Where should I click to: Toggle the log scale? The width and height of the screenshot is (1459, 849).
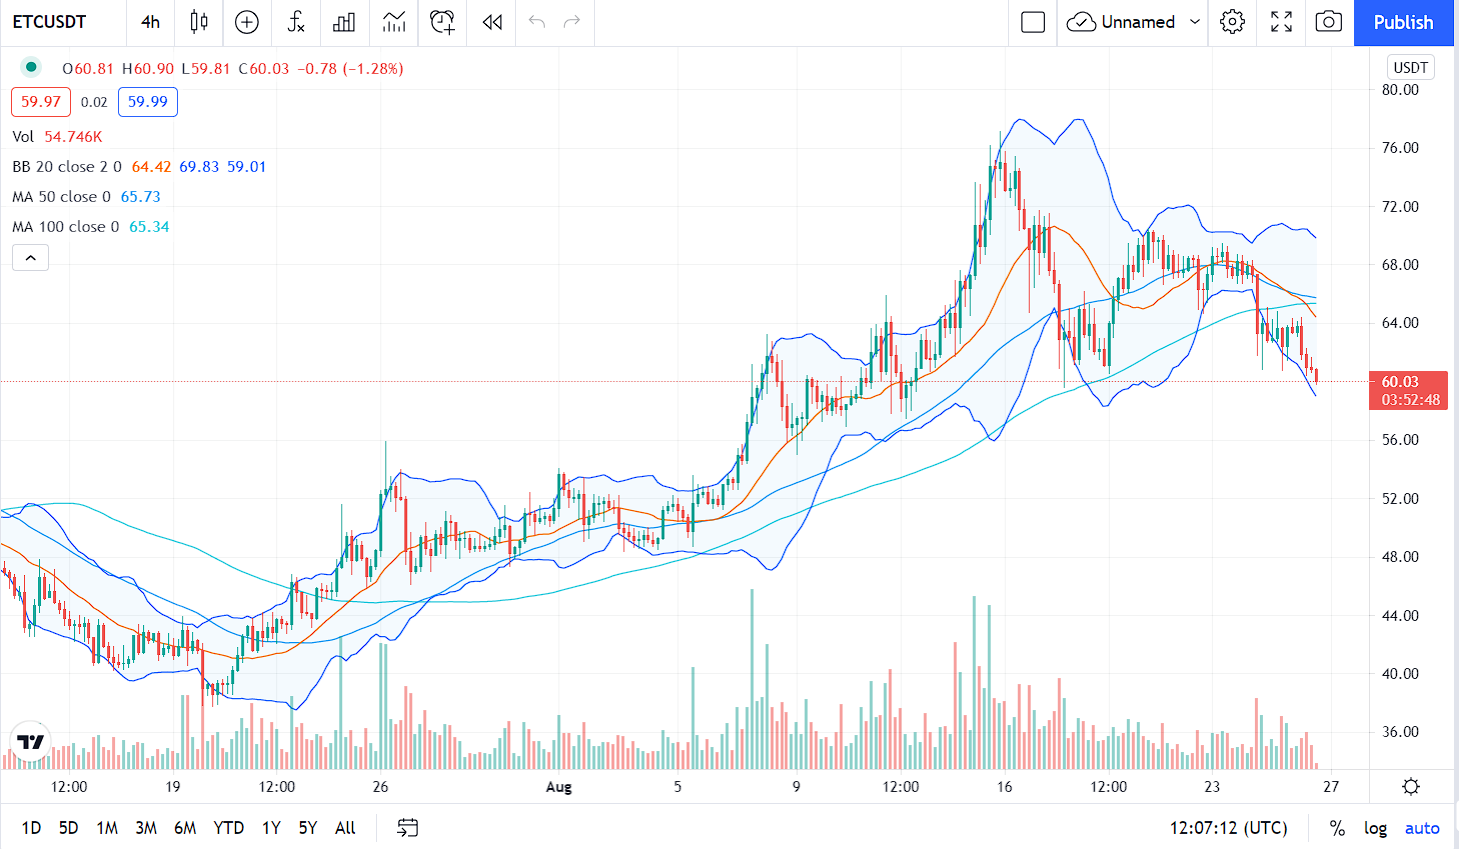(x=1375, y=828)
